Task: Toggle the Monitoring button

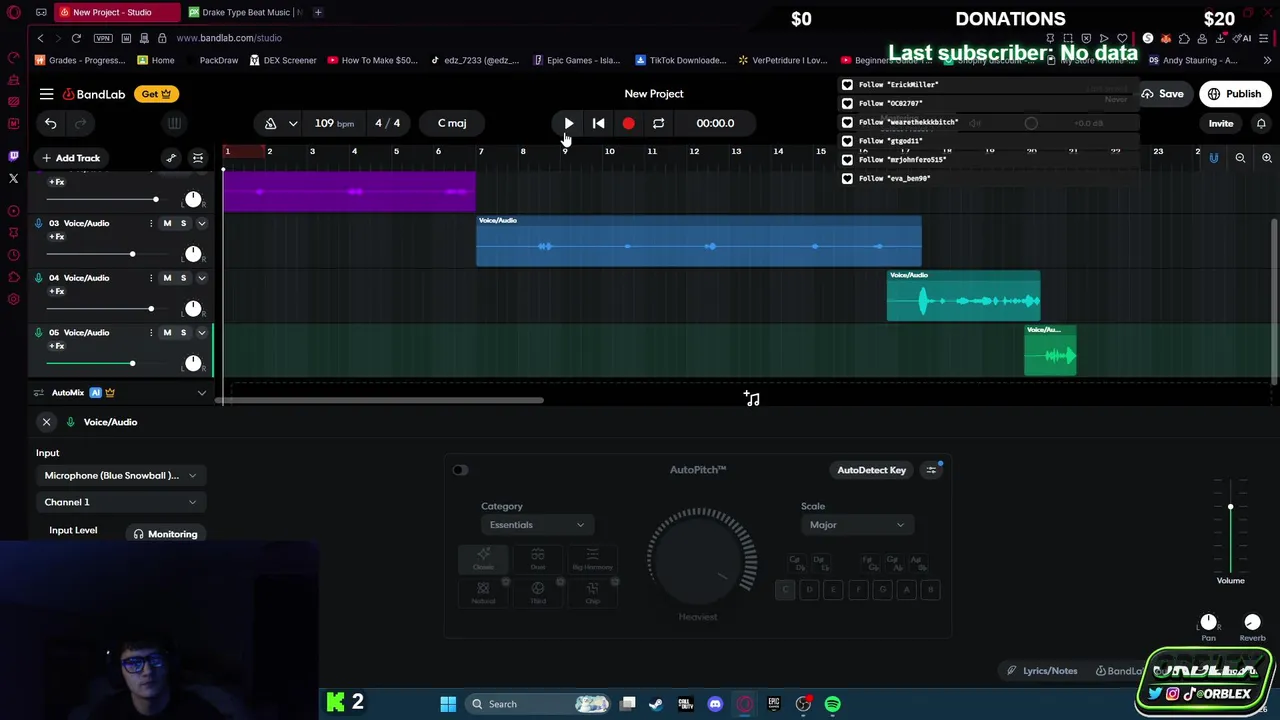Action: coord(166,534)
